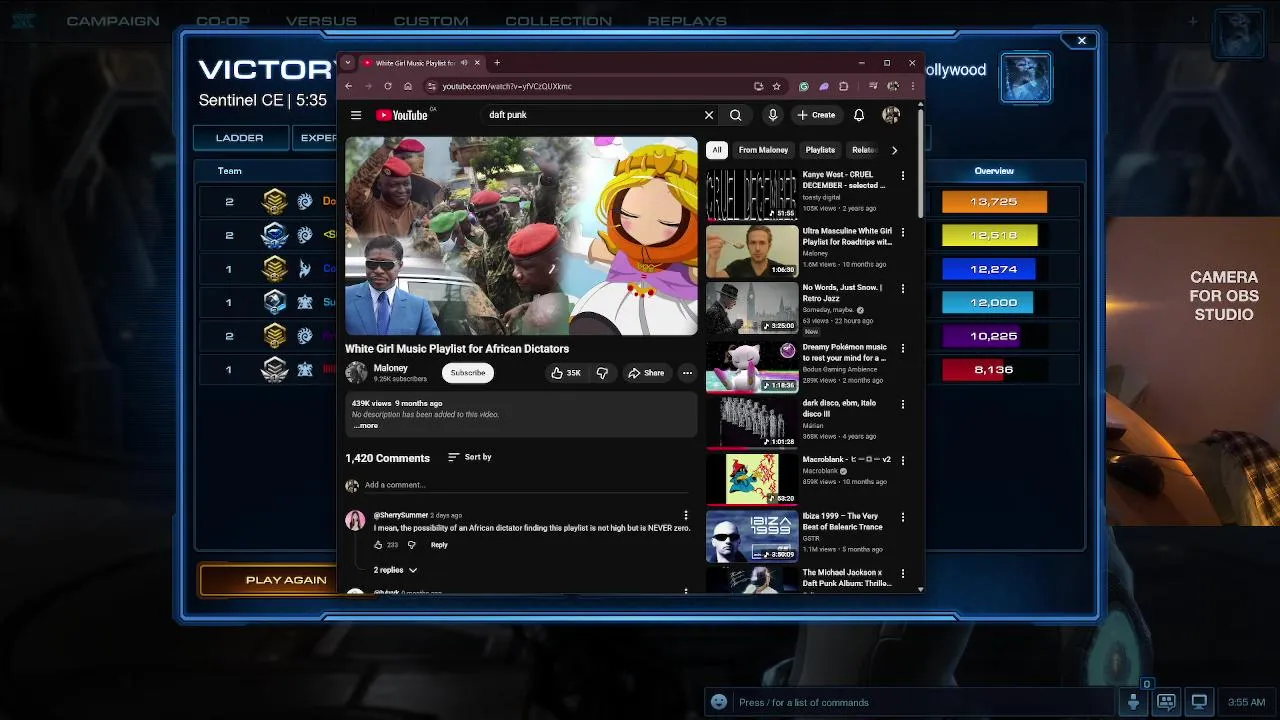Go to the YouTube home logo

(x=402, y=115)
